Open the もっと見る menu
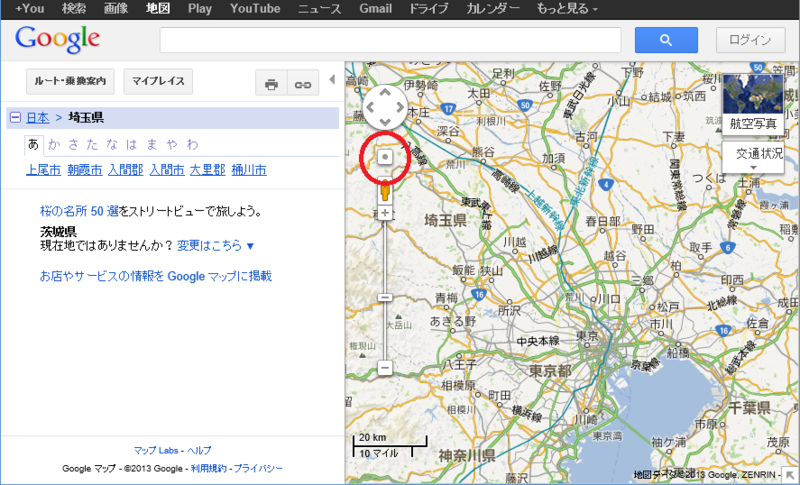The image size is (800, 485). click(x=567, y=9)
